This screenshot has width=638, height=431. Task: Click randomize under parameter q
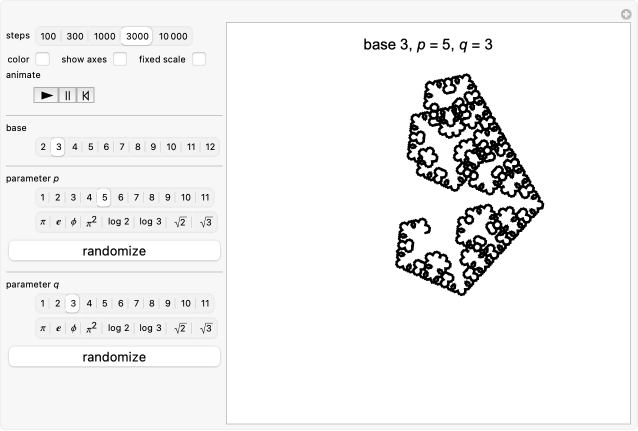[x=114, y=357]
